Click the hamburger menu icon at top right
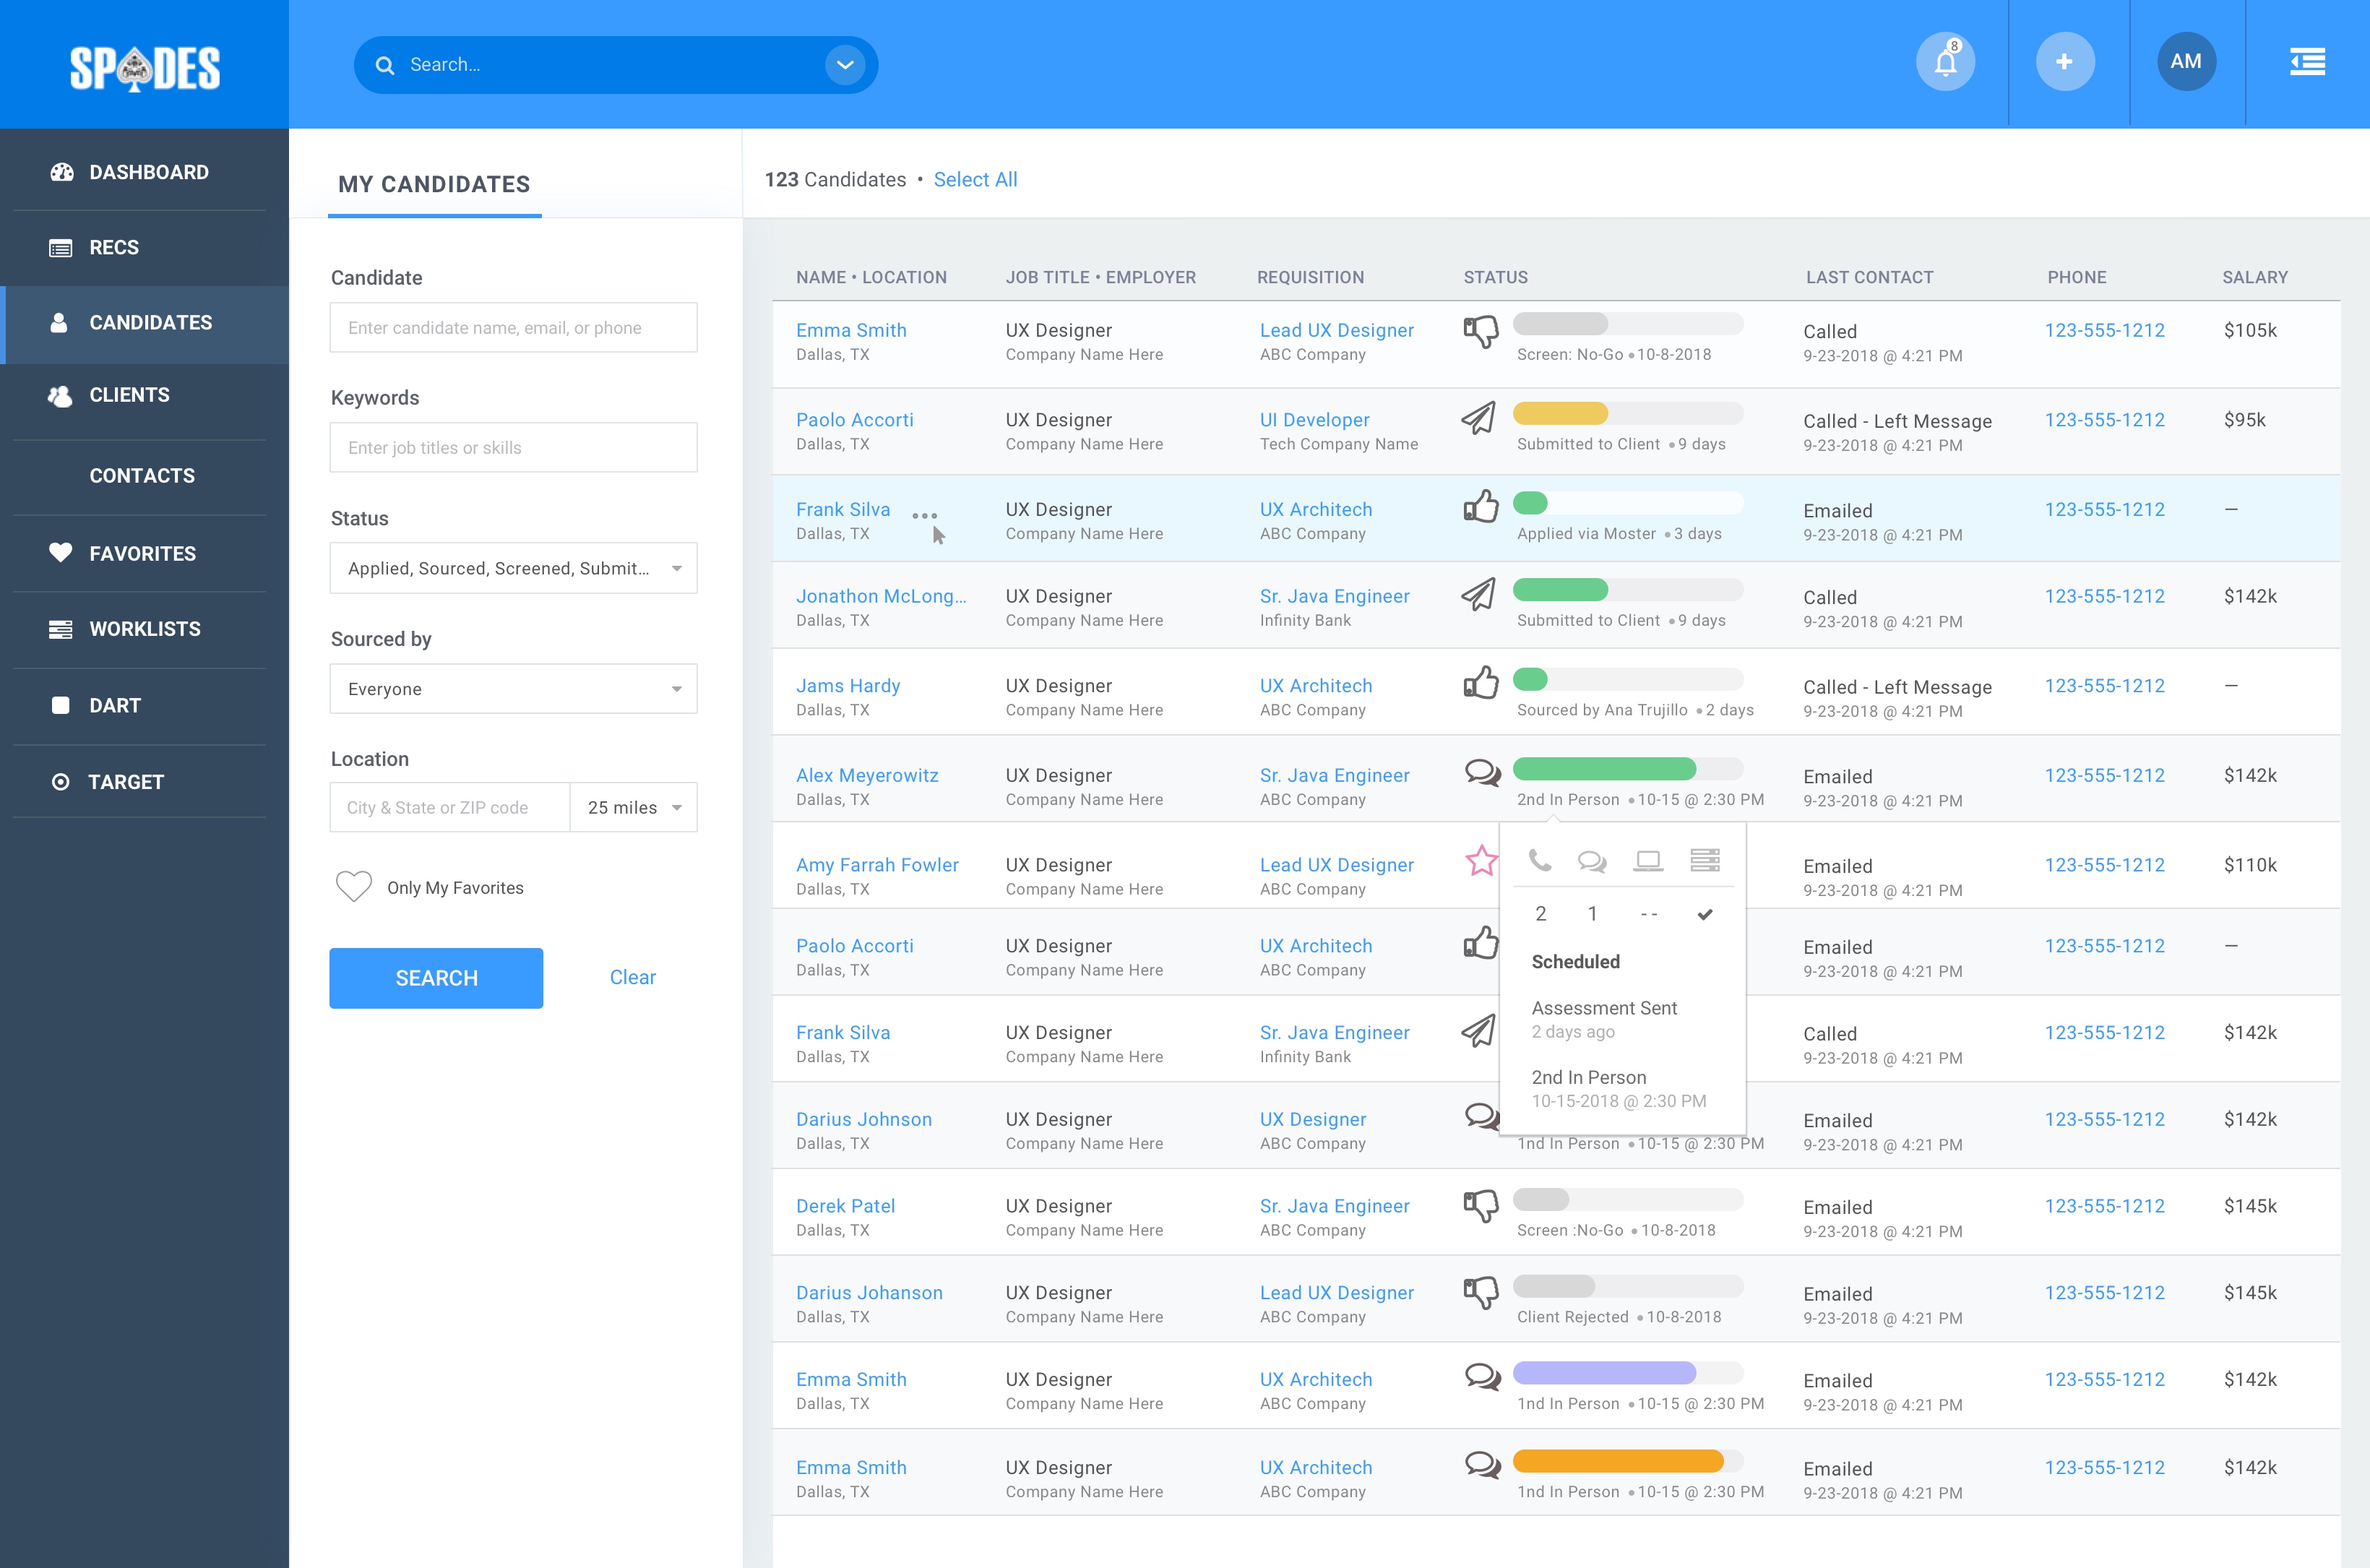This screenshot has width=2370, height=1568. (x=2307, y=61)
